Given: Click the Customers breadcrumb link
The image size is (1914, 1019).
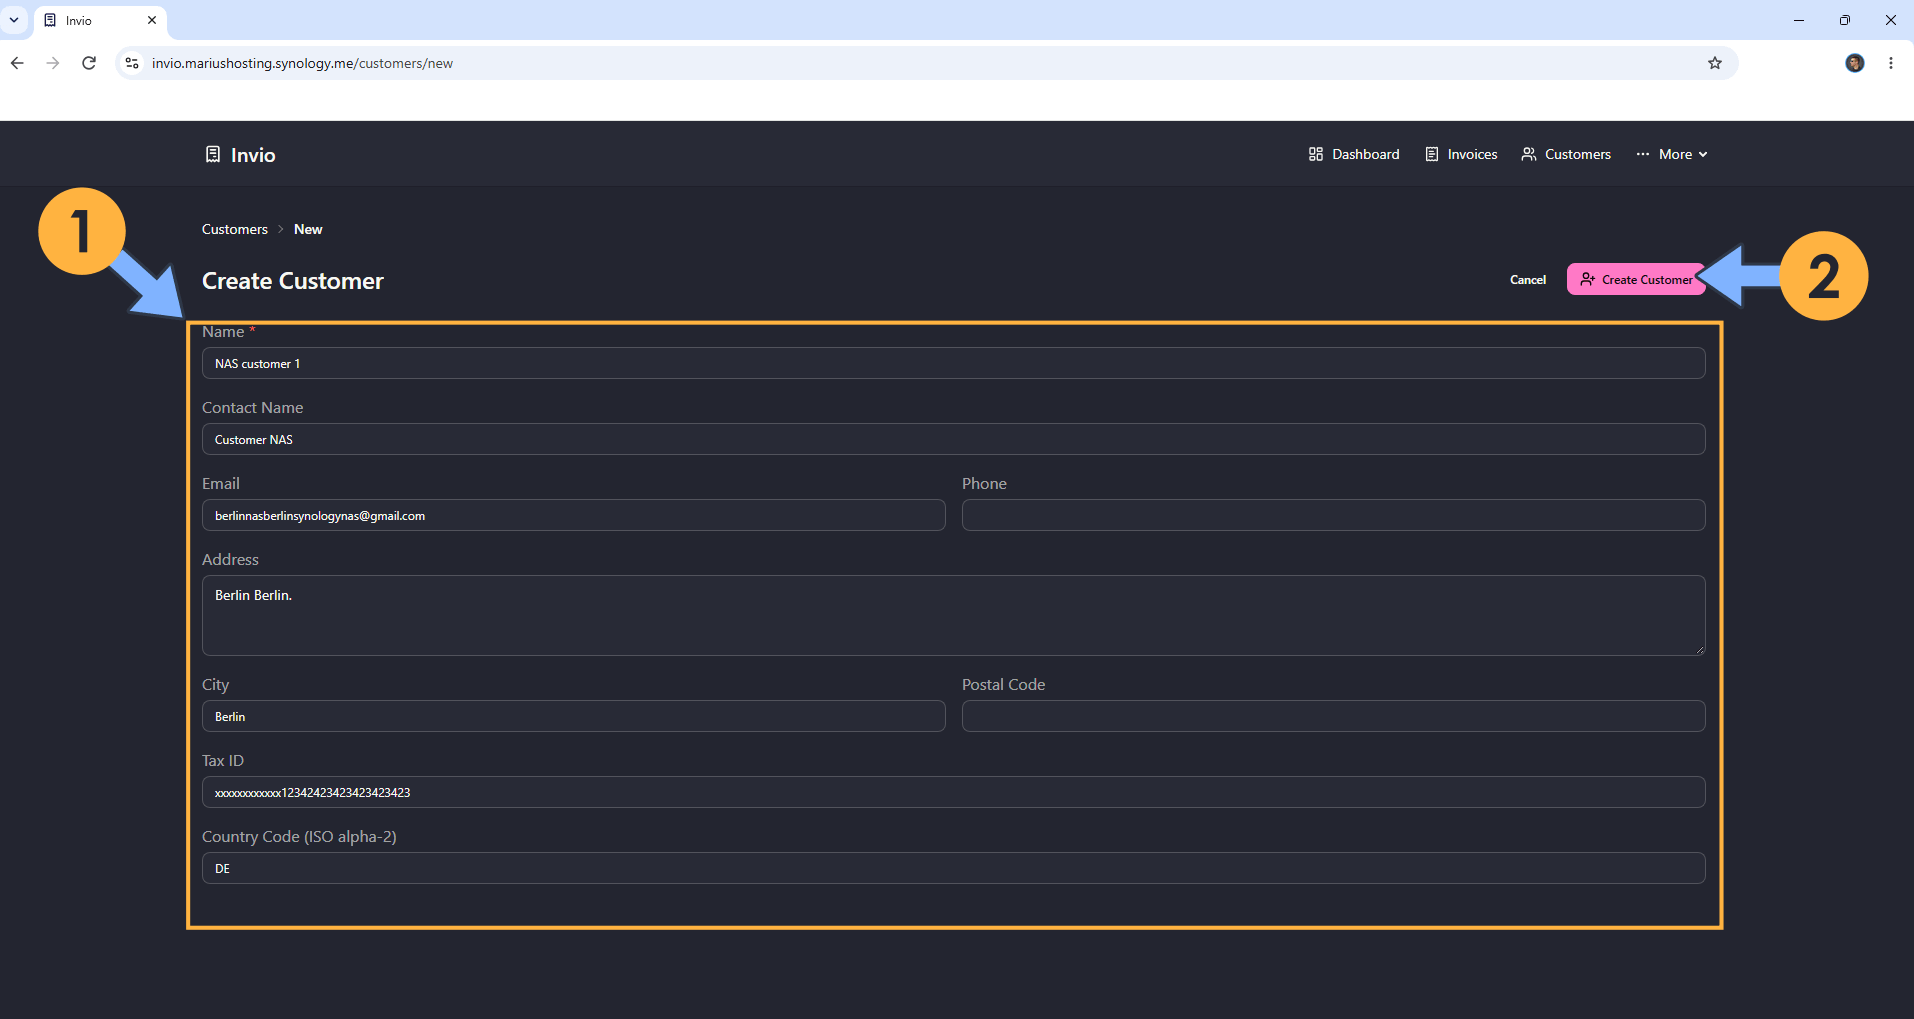Looking at the screenshot, I should [x=235, y=229].
